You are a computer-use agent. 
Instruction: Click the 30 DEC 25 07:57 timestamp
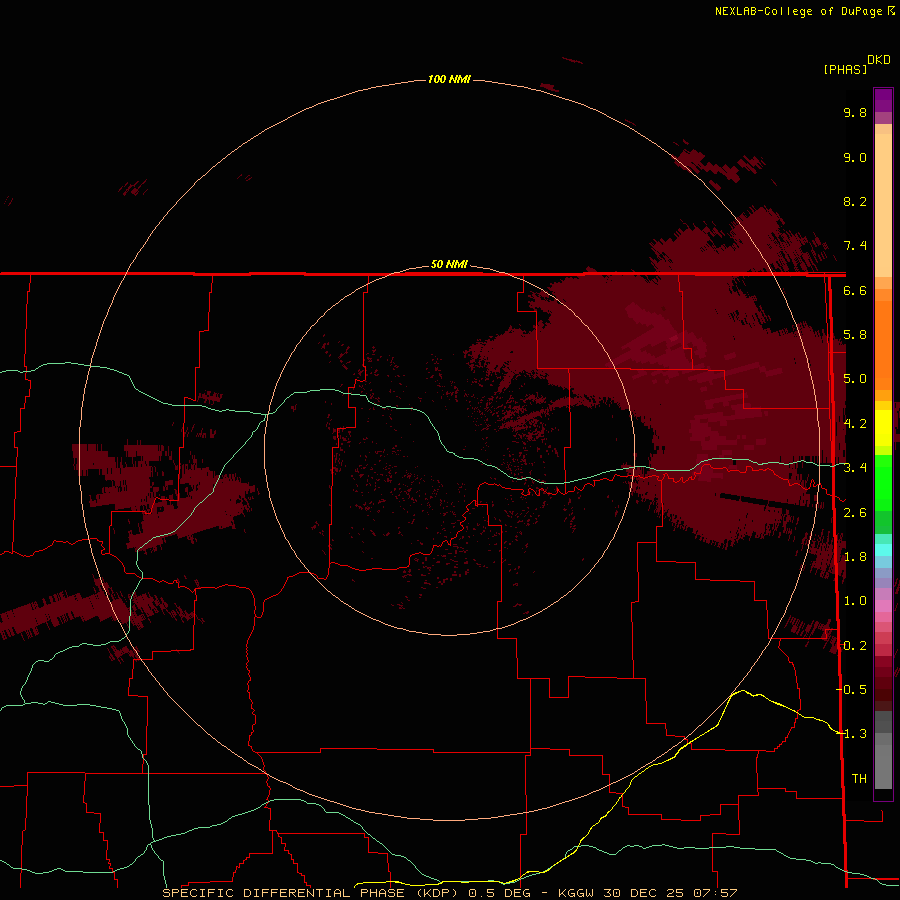[670, 893]
